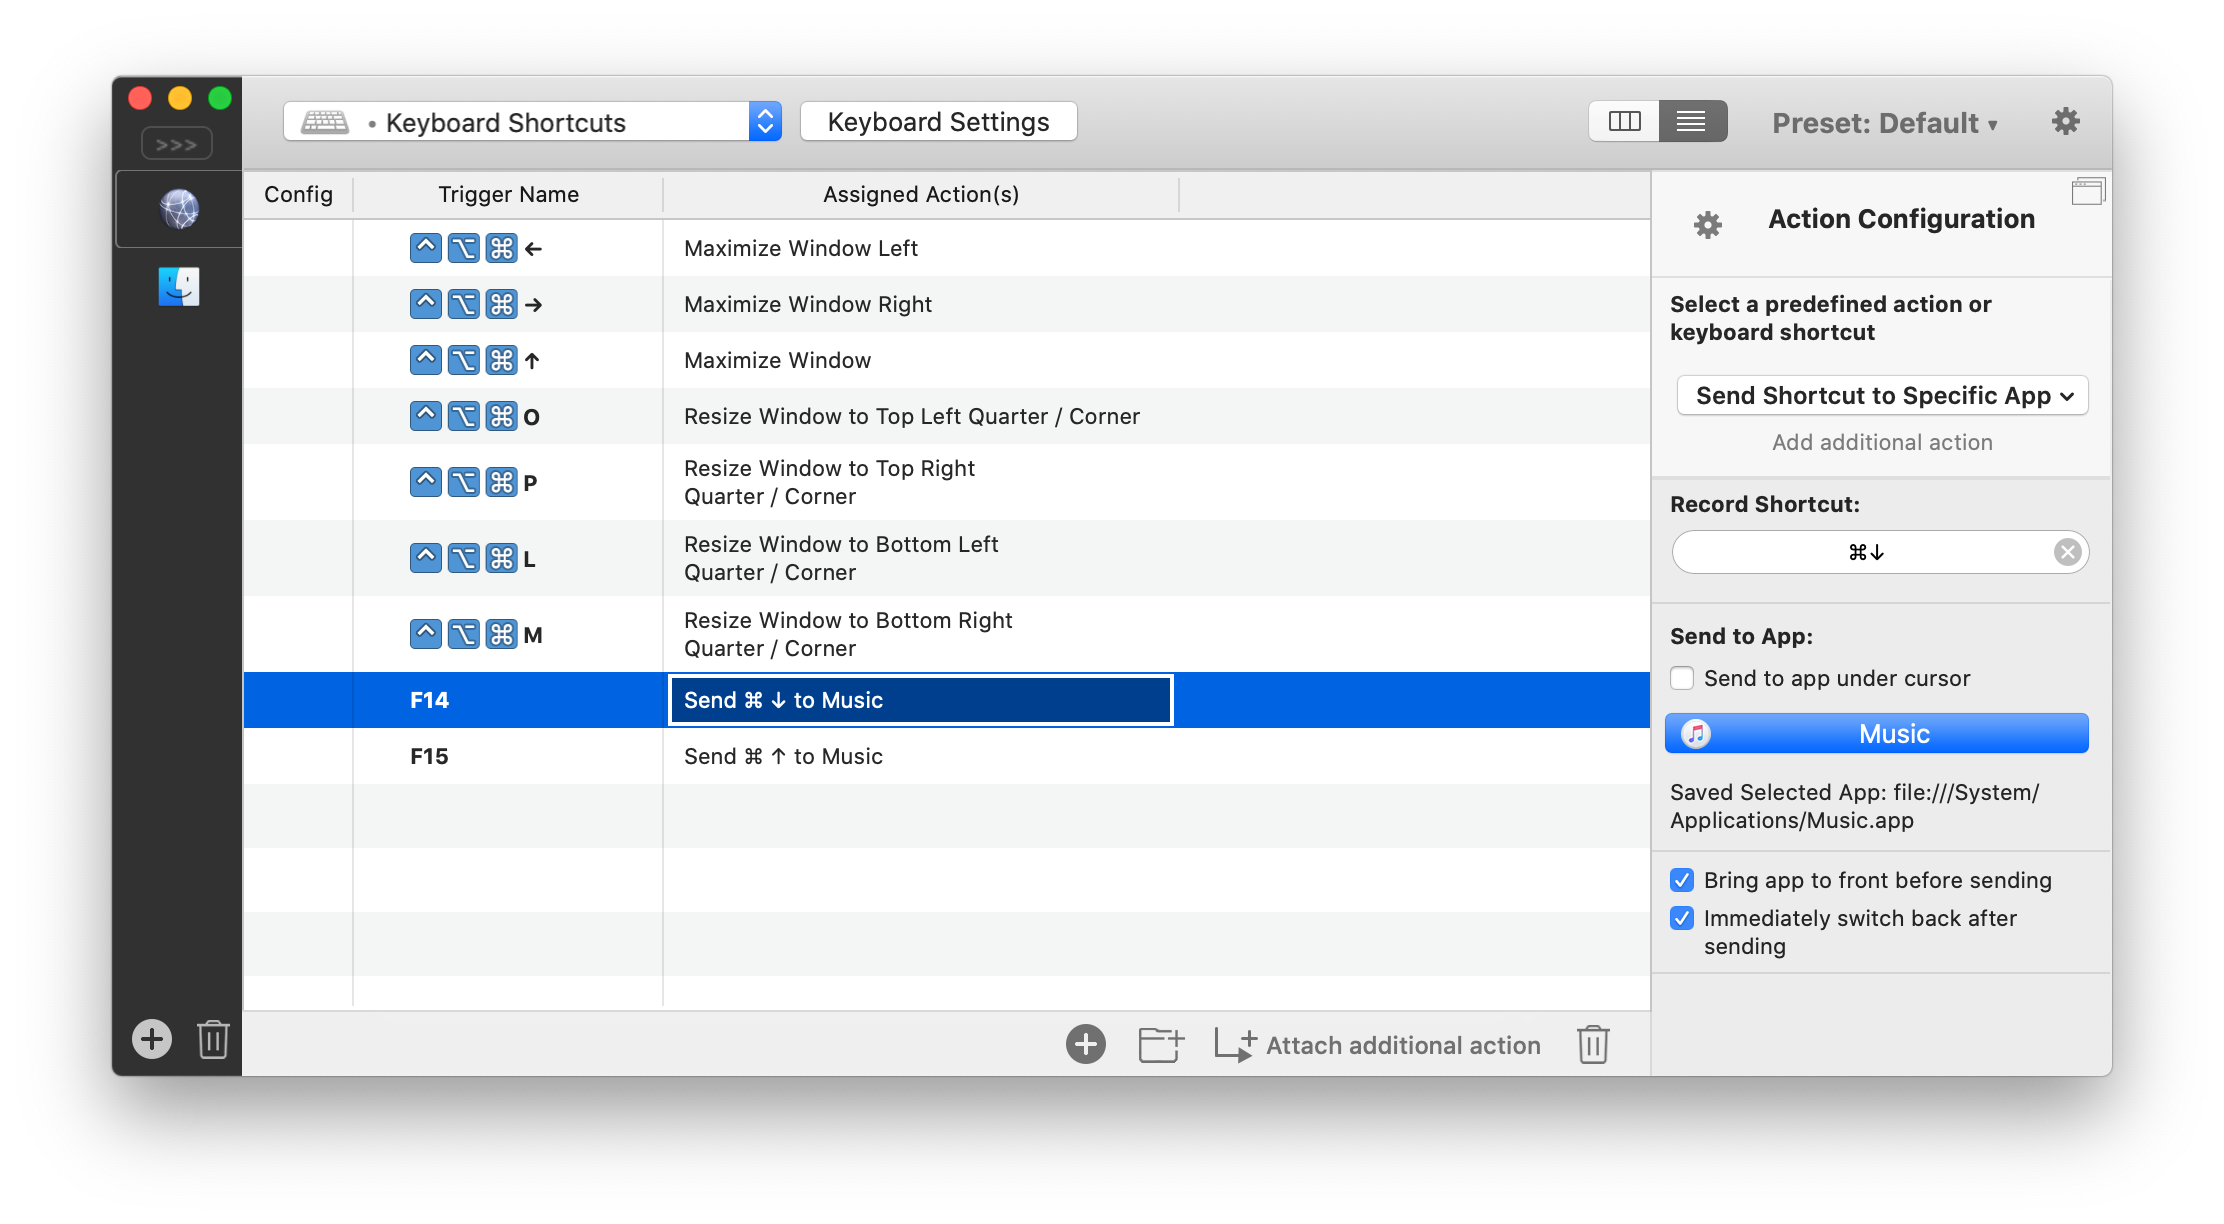The width and height of the screenshot is (2224, 1224).
Task: Delete selected trigger using the sidebar trash icon
Action: (213, 1039)
